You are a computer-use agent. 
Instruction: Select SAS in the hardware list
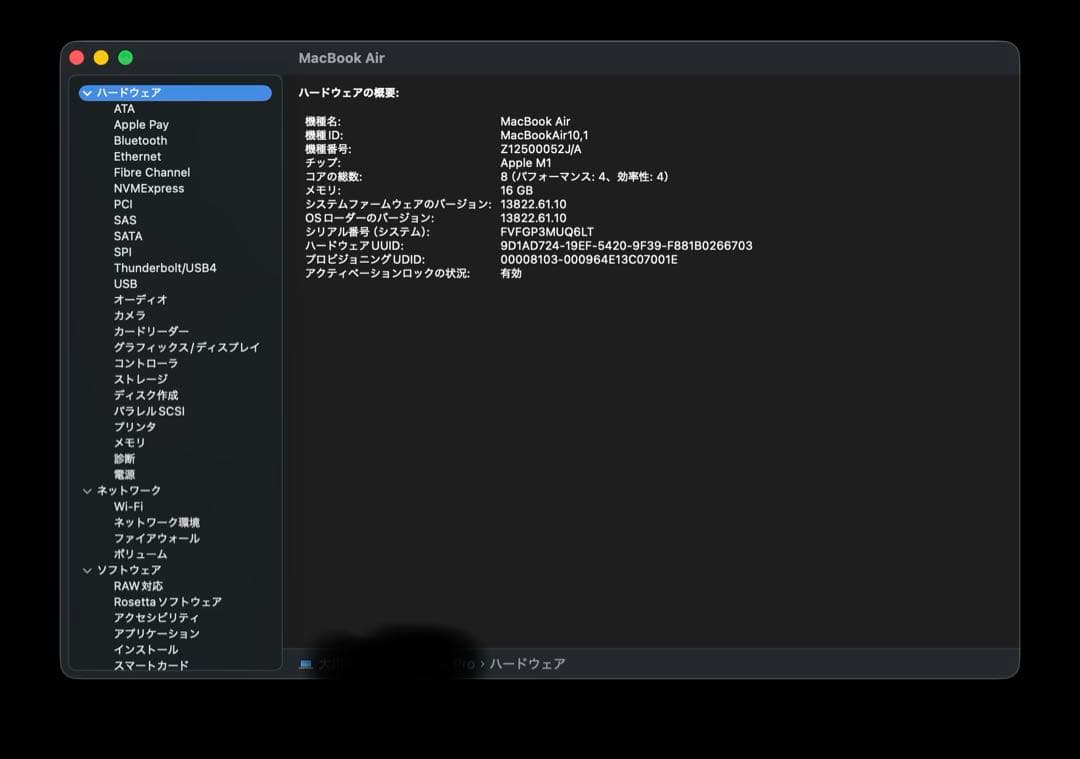coord(125,220)
